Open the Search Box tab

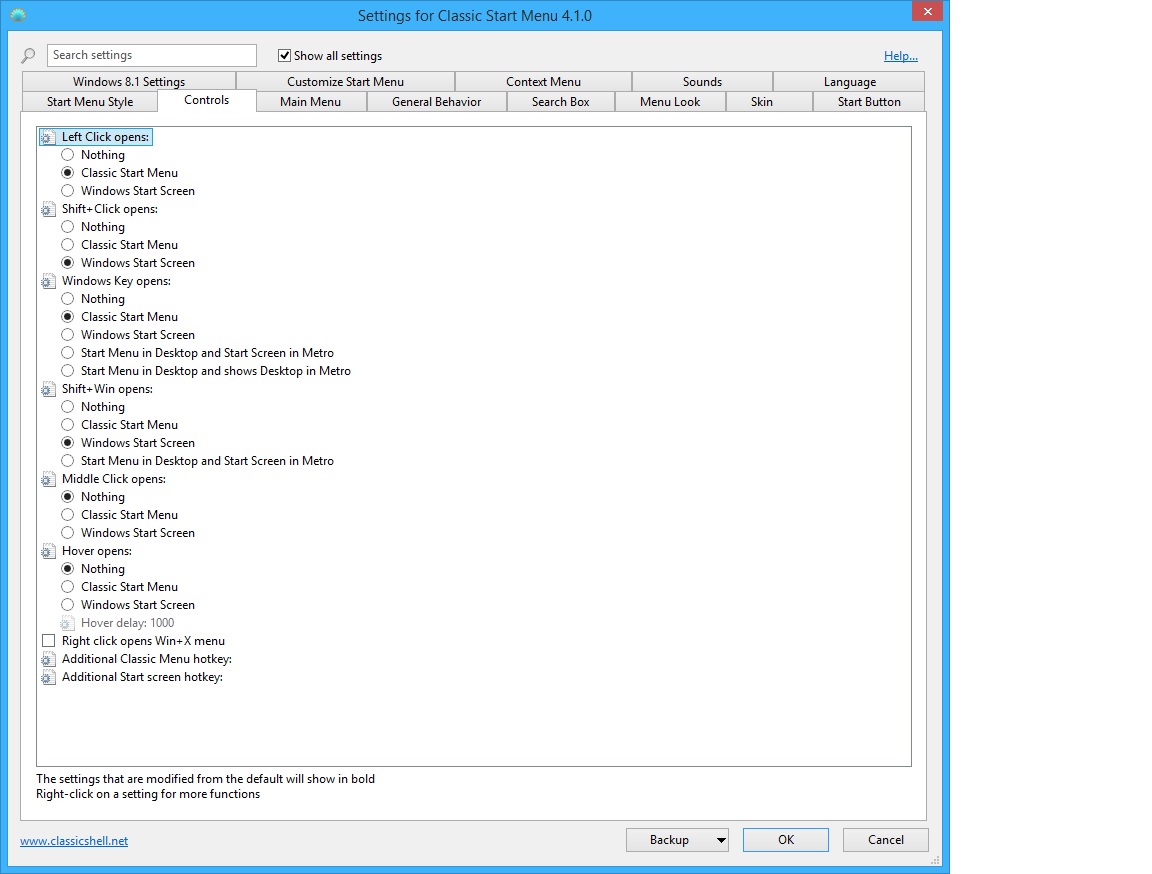(x=561, y=102)
